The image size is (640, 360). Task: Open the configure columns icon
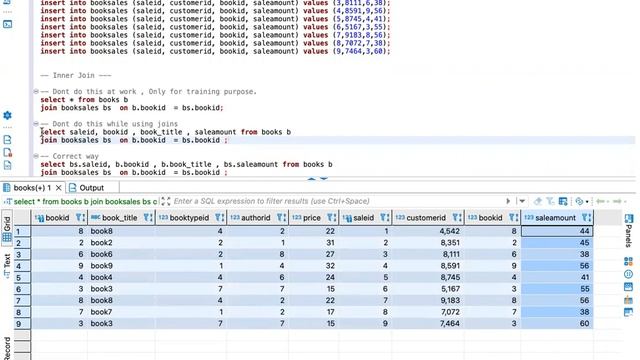tap(563, 201)
